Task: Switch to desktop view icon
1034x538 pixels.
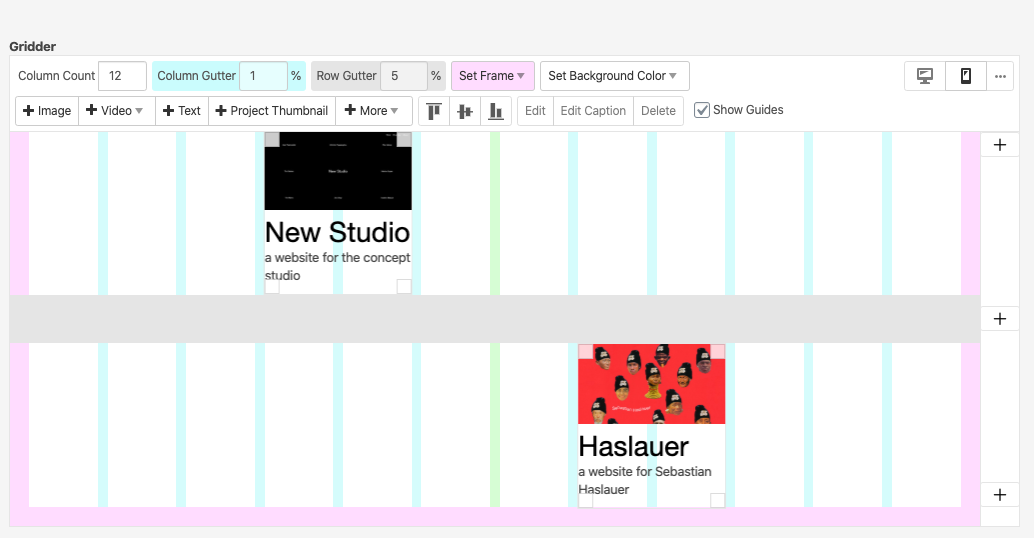Action: (925, 76)
